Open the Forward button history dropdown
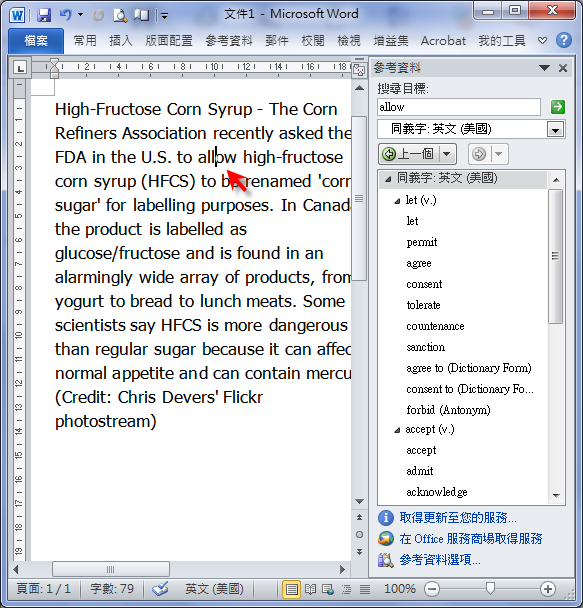The image size is (583, 608). tap(499, 154)
